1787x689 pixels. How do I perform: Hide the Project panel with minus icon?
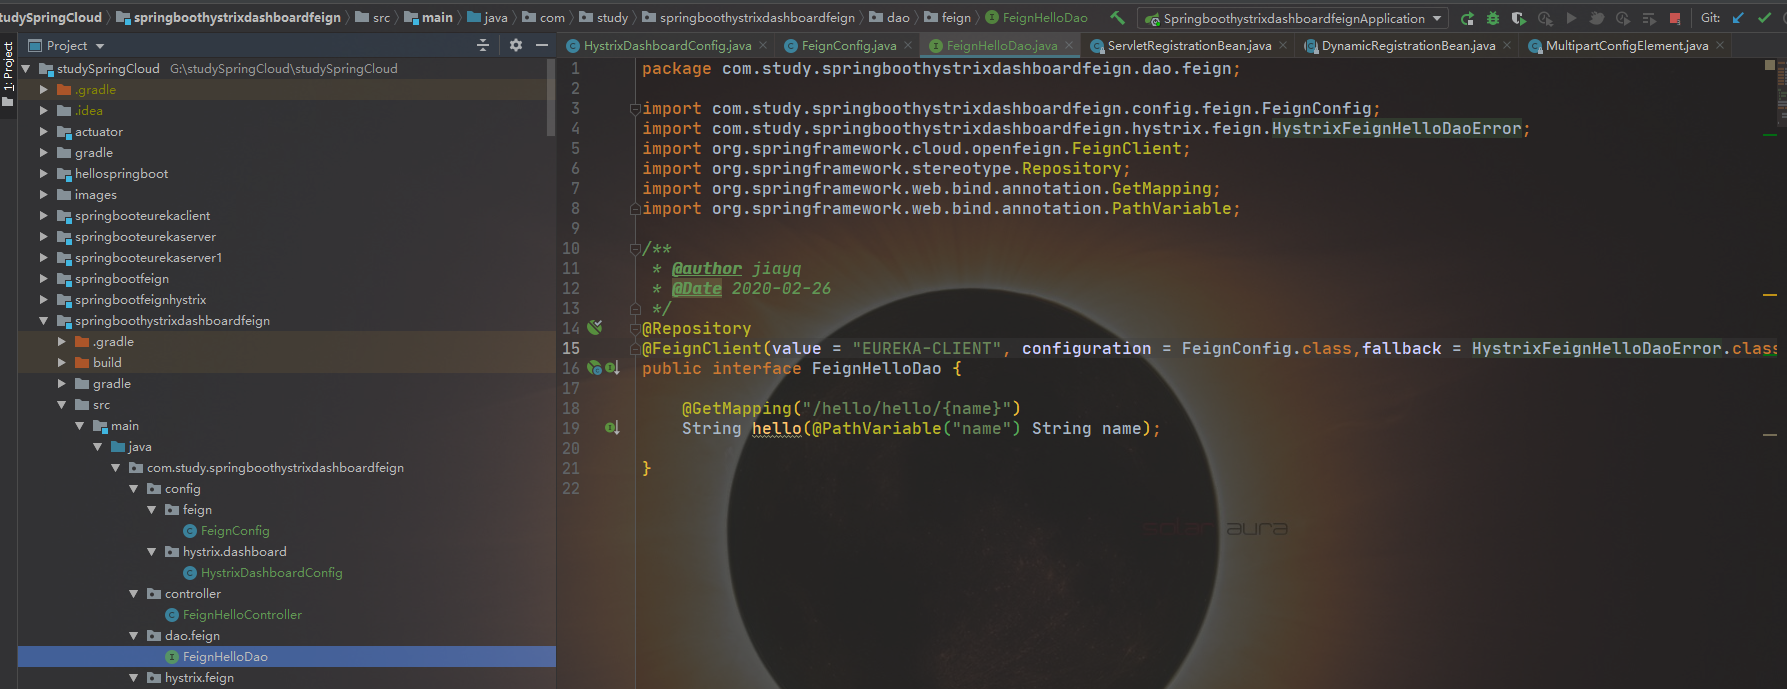click(542, 45)
